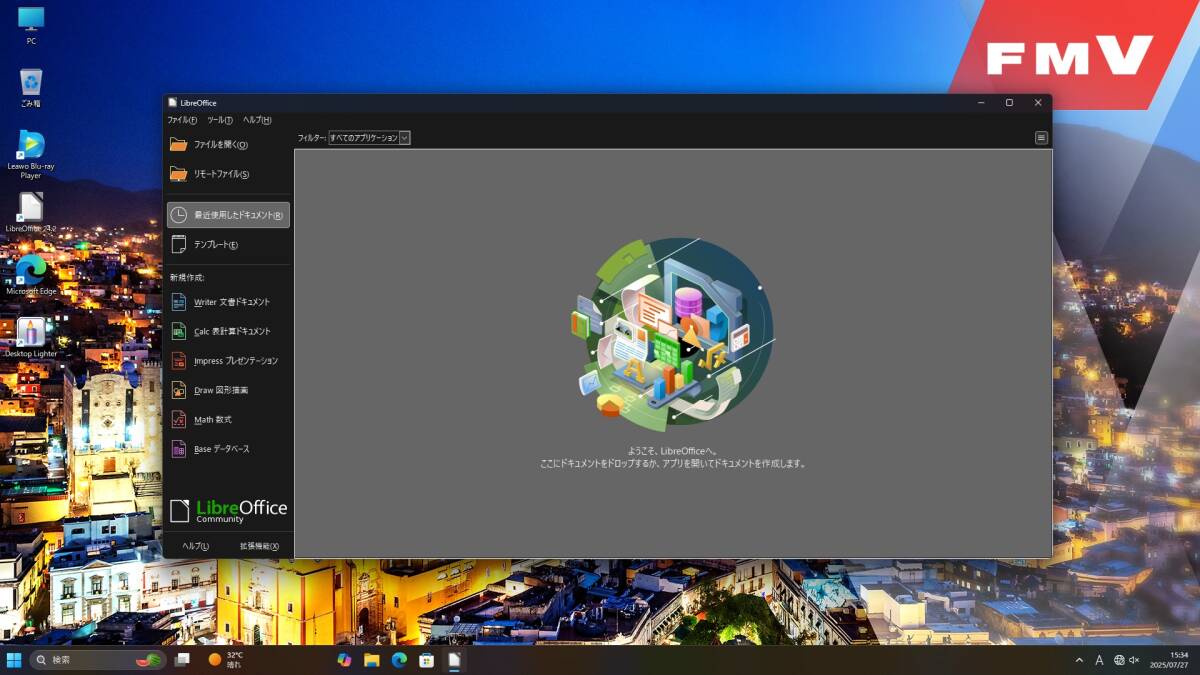
Task: Click the LibreOffice taskbar icon
Action: pyautogui.click(x=454, y=660)
